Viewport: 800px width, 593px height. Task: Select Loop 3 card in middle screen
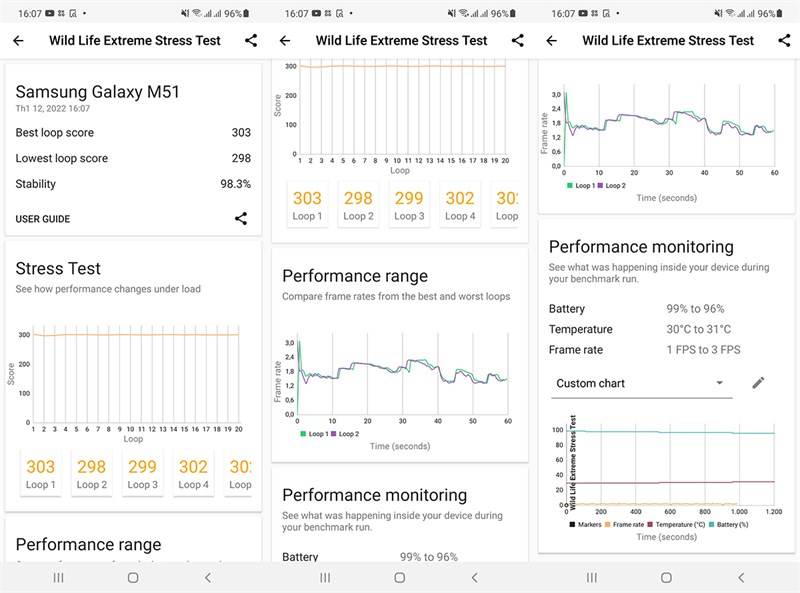[x=409, y=204]
